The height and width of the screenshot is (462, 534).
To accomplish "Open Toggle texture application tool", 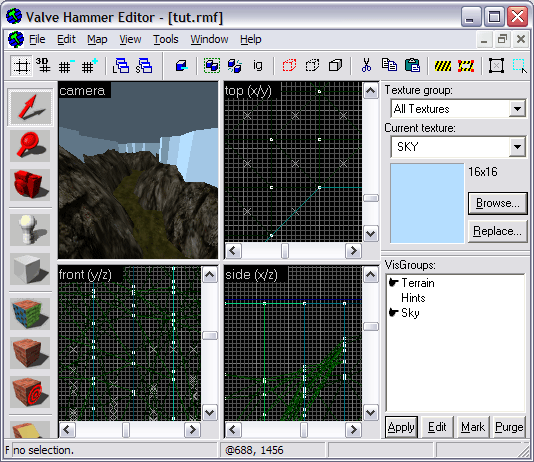I will (x=30, y=314).
